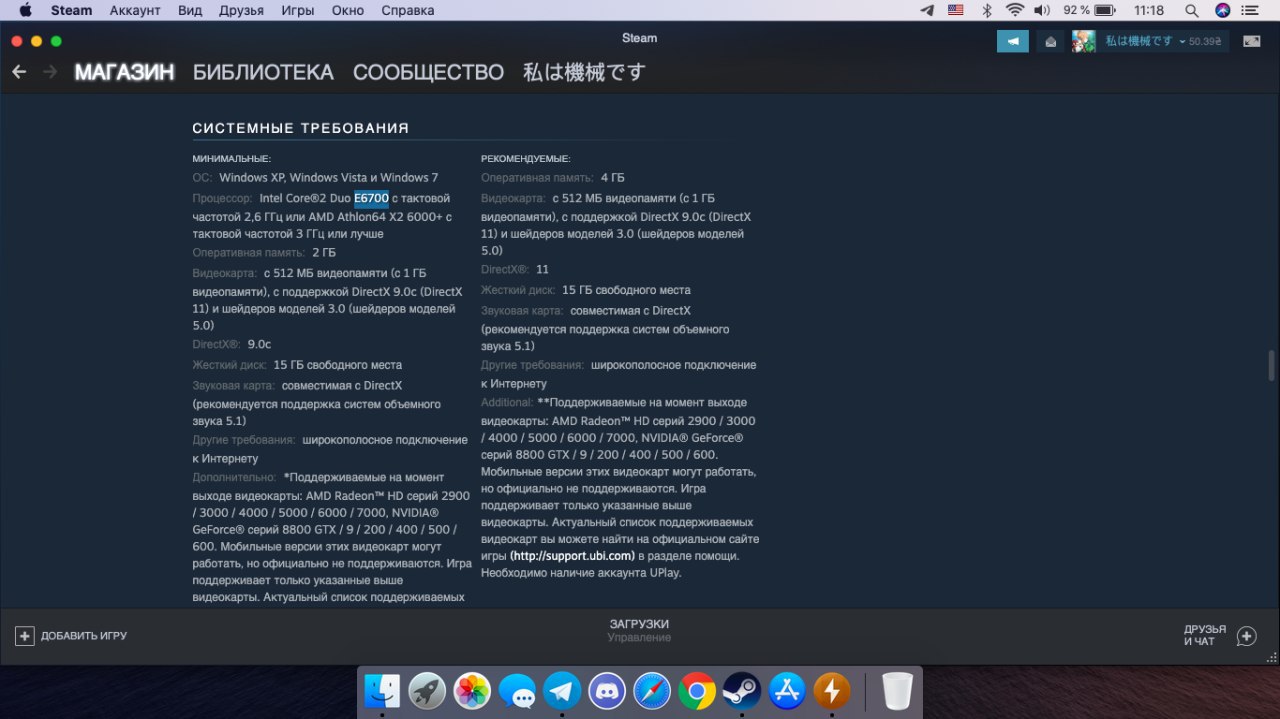Image resolution: width=1280 pixels, height=719 pixels.
Task: Open the Справка menu
Action: [408, 10]
